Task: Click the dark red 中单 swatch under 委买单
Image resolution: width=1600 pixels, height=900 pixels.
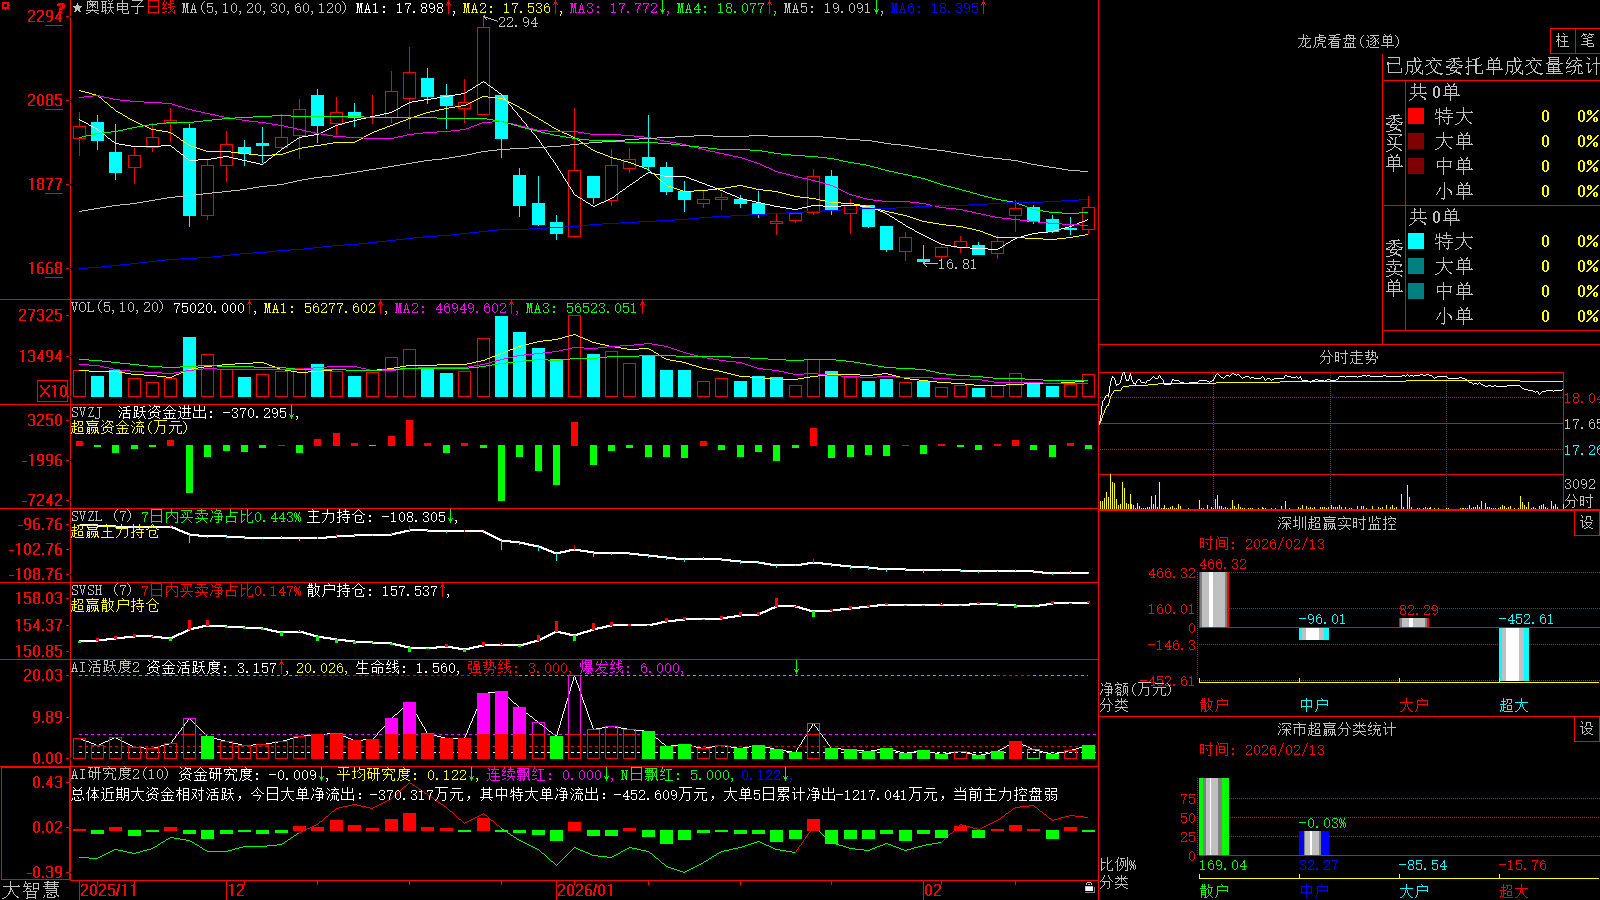Action: click(x=1416, y=166)
